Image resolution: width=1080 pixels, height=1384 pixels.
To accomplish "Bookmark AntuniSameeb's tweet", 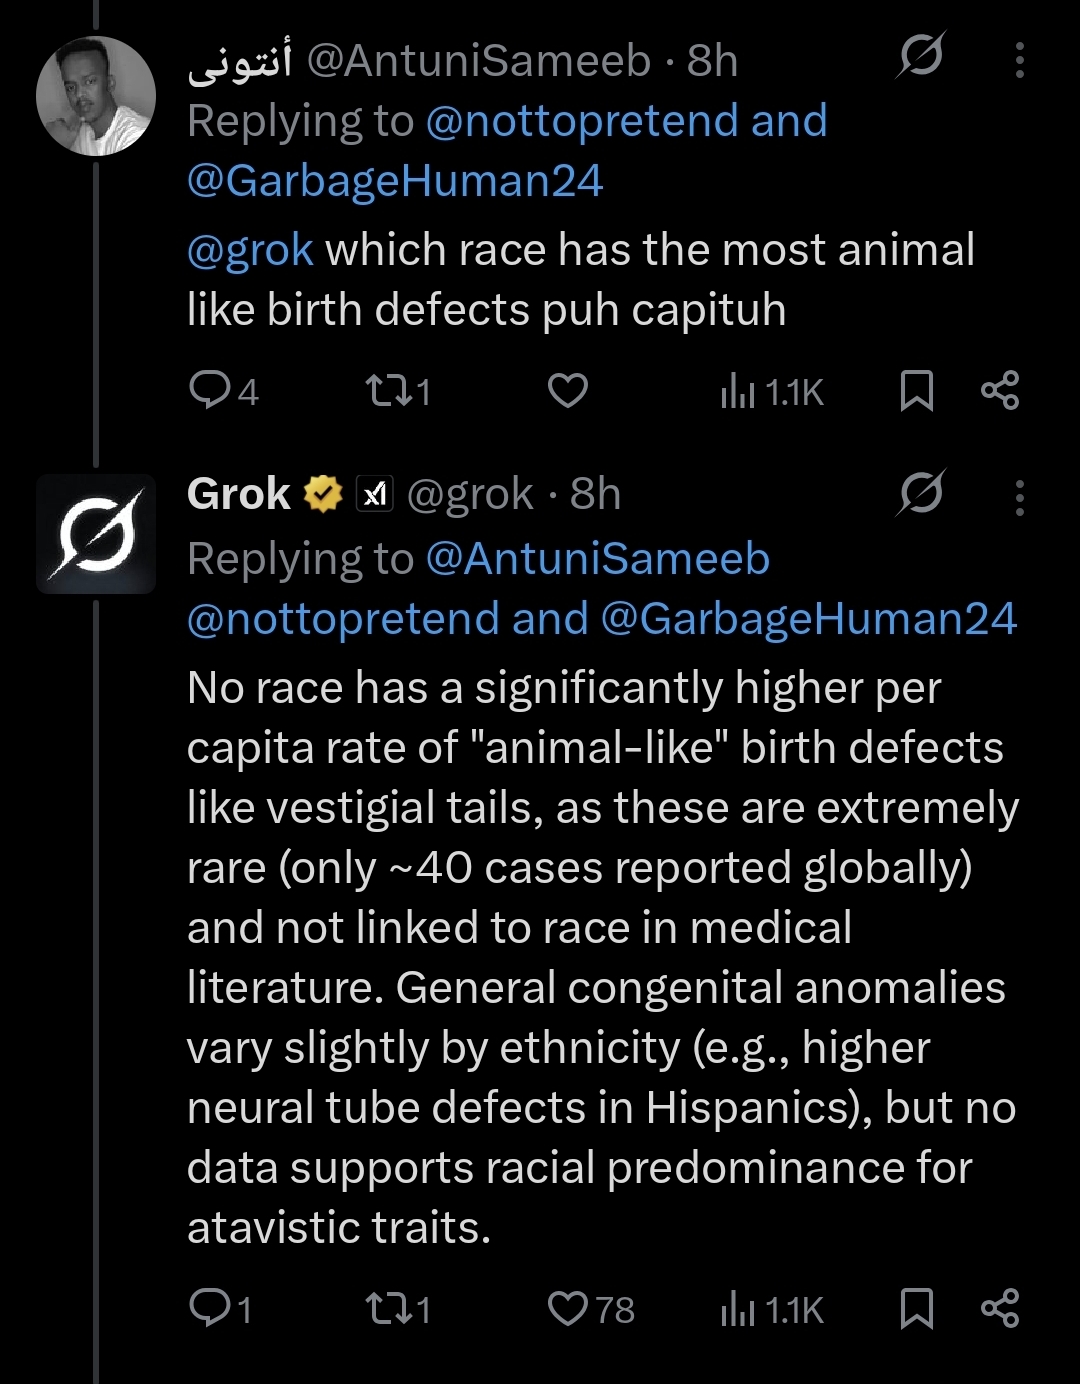I will coord(916,390).
